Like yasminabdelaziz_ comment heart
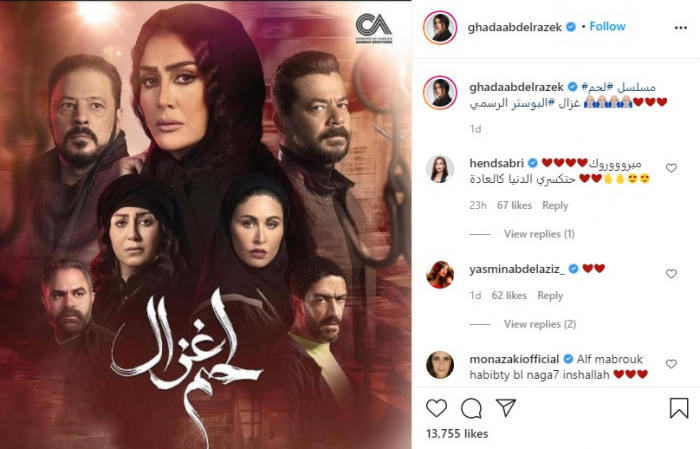700x449 pixels. [x=671, y=274]
